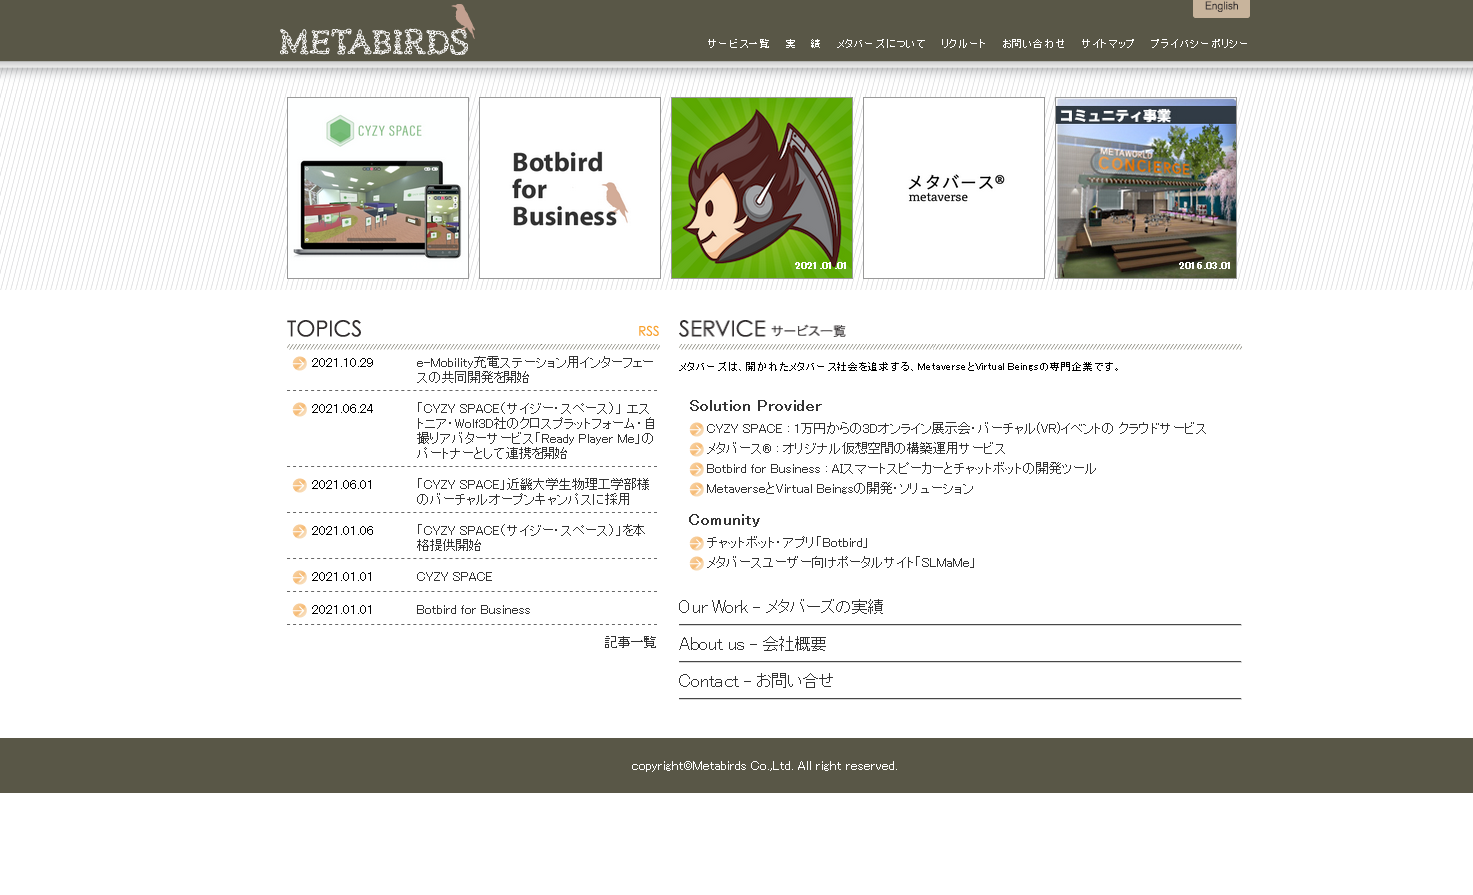Click the orange arrow bullet beside 2021.01.06

299,531
